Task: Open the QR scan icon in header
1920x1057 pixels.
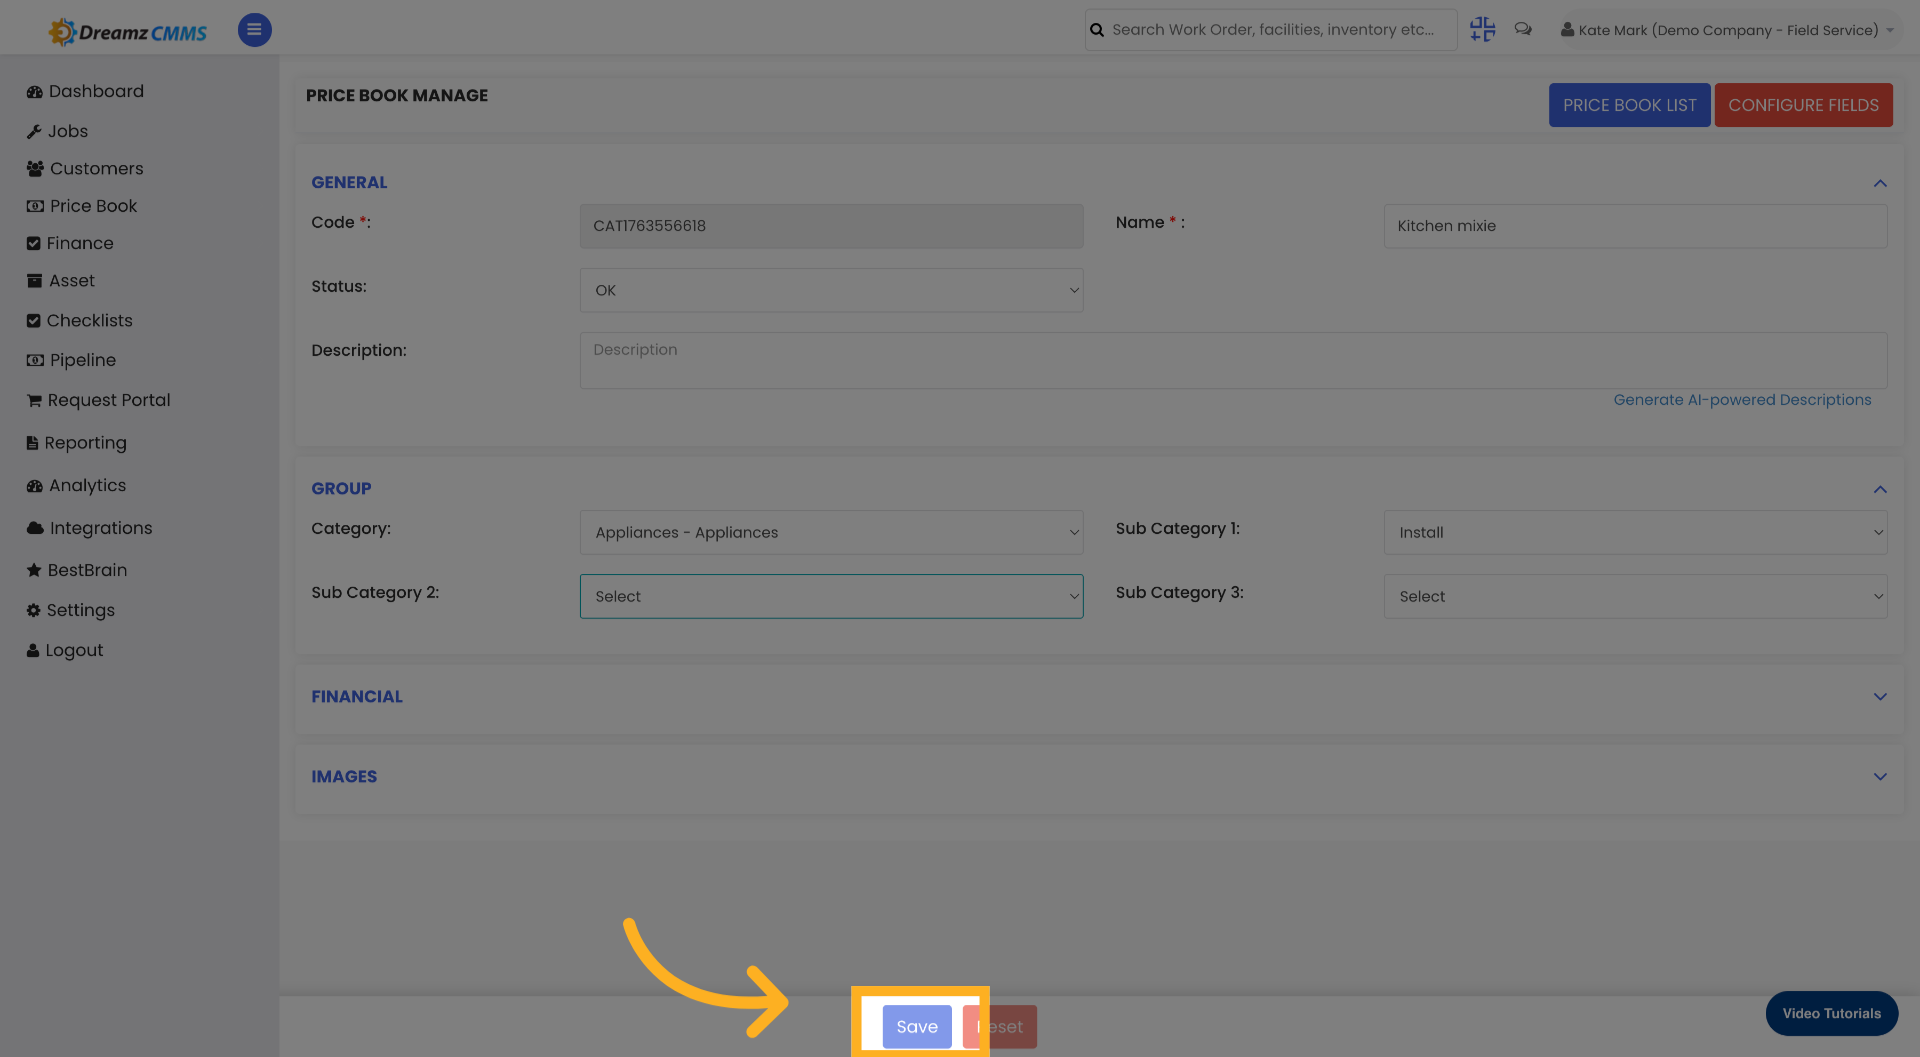Action: point(1482,29)
